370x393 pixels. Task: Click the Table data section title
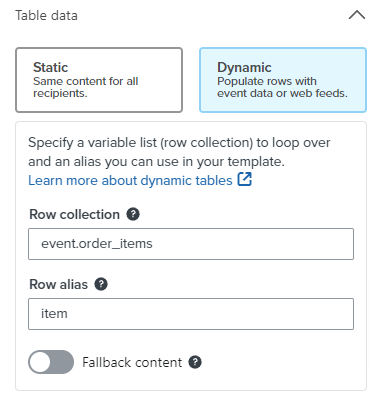click(x=46, y=16)
